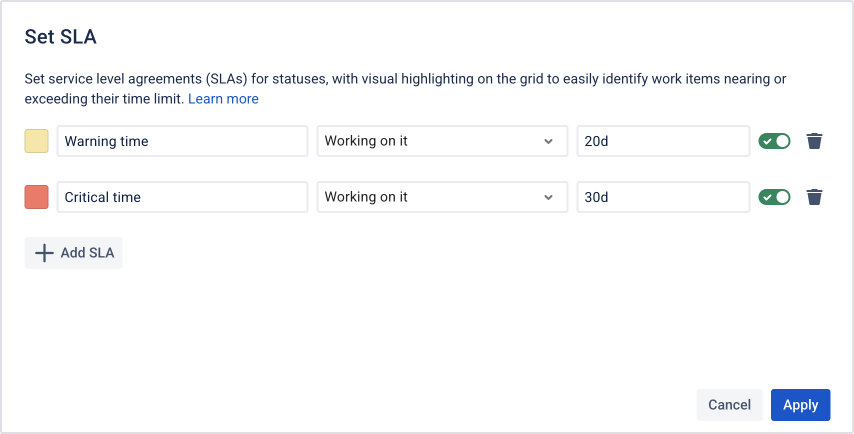Click the chevron arrow in Critical row dropdown
The width and height of the screenshot is (854, 434).
548,197
